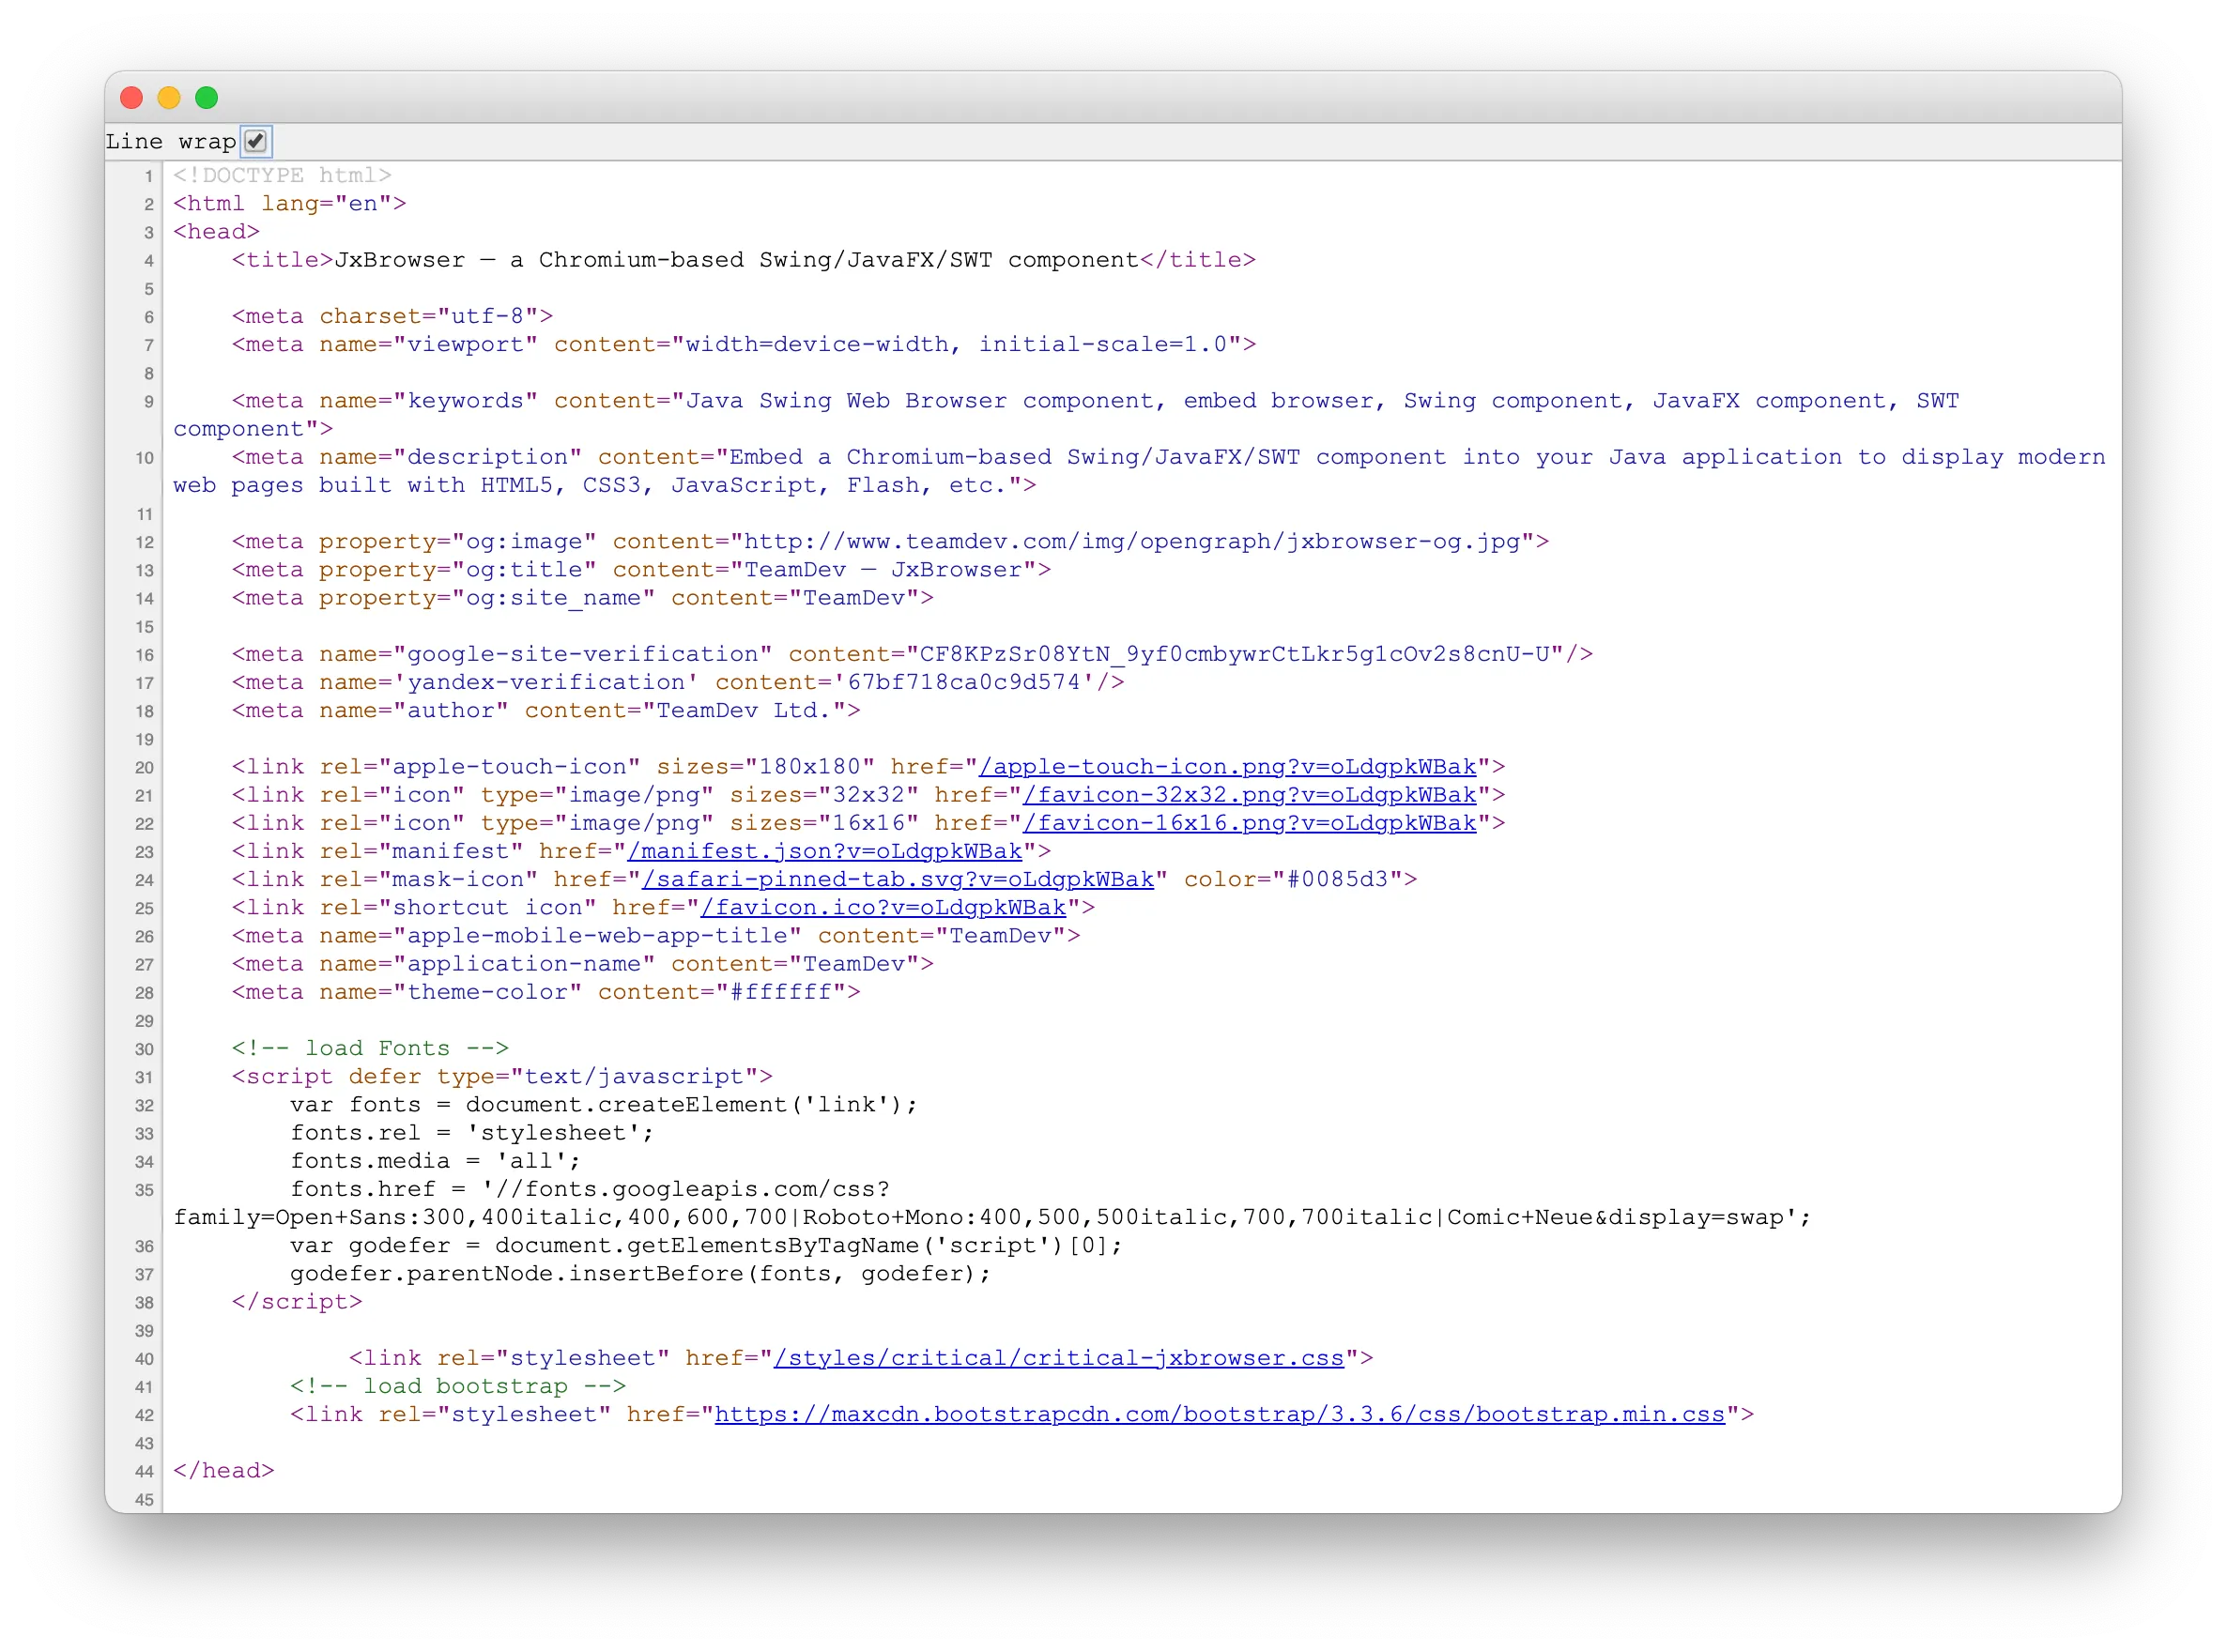Click the yandex-verification meta line

[678, 682]
